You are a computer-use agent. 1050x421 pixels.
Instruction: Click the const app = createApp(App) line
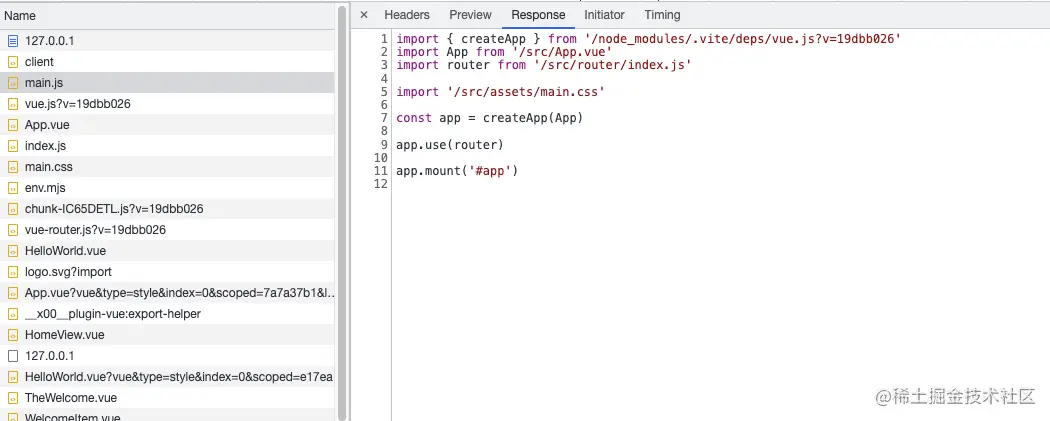[490, 118]
